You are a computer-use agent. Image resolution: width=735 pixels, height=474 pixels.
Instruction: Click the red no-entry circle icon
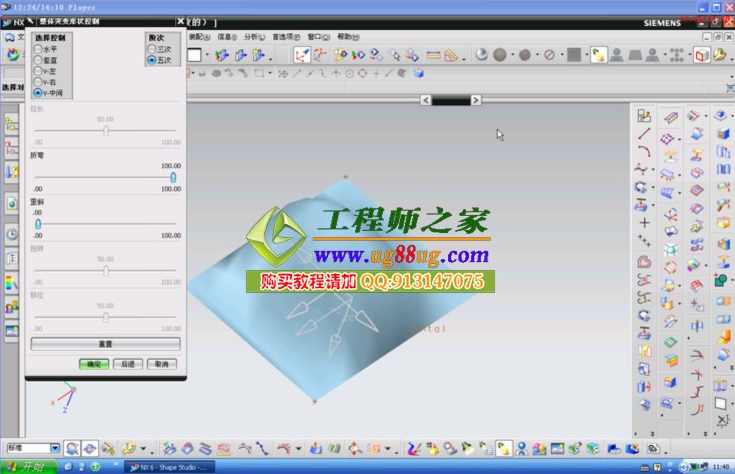coord(549,55)
